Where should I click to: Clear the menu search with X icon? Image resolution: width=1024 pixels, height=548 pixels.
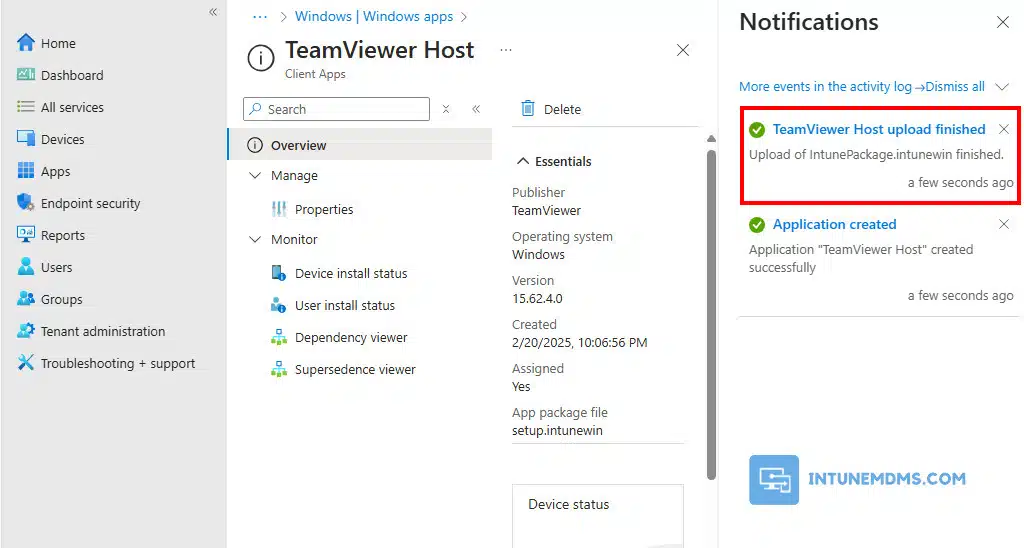pyautogui.click(x=446, y=109)
